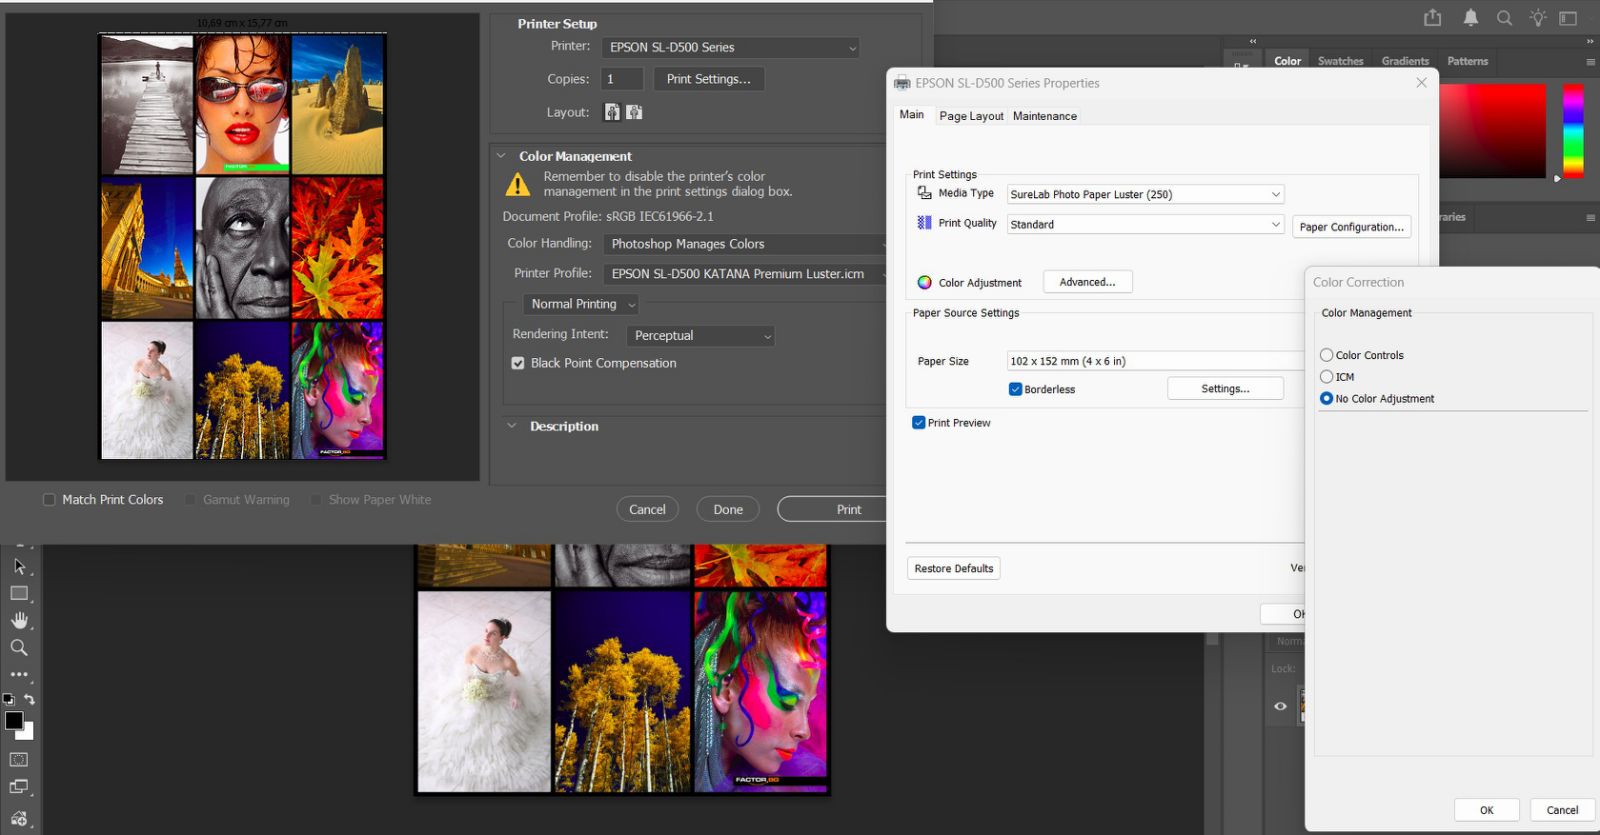
Task: Select the Hand tool in toolbar
Action: click(x=19, y=620)
